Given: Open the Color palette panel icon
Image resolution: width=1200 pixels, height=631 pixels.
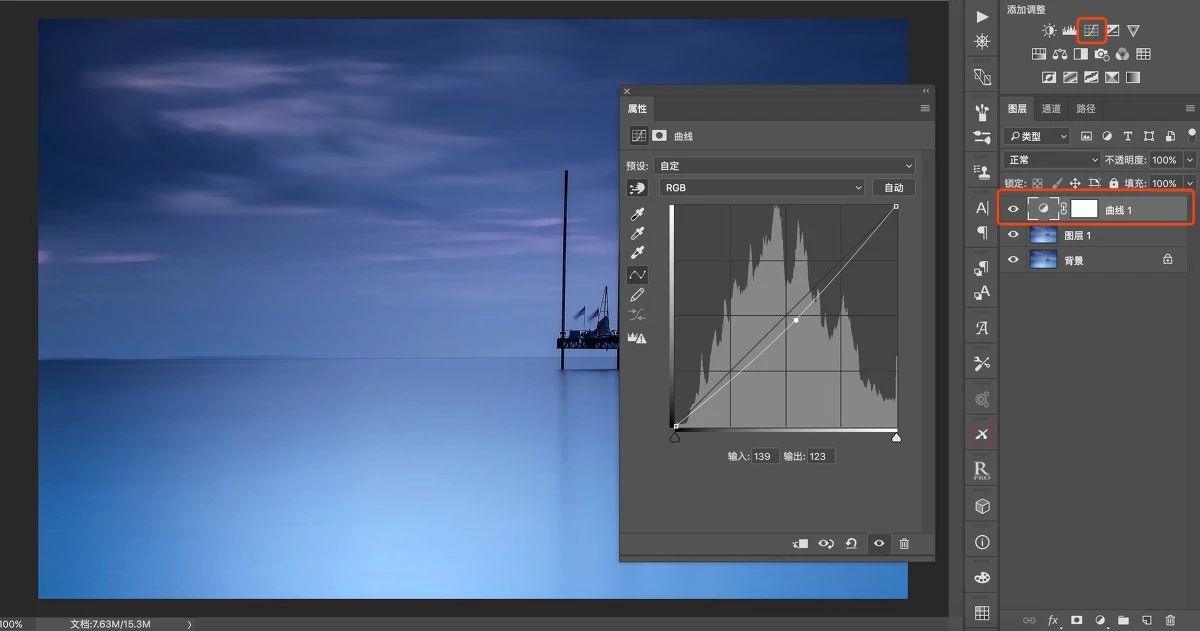Looking at the screenshot, I should 982,578.
